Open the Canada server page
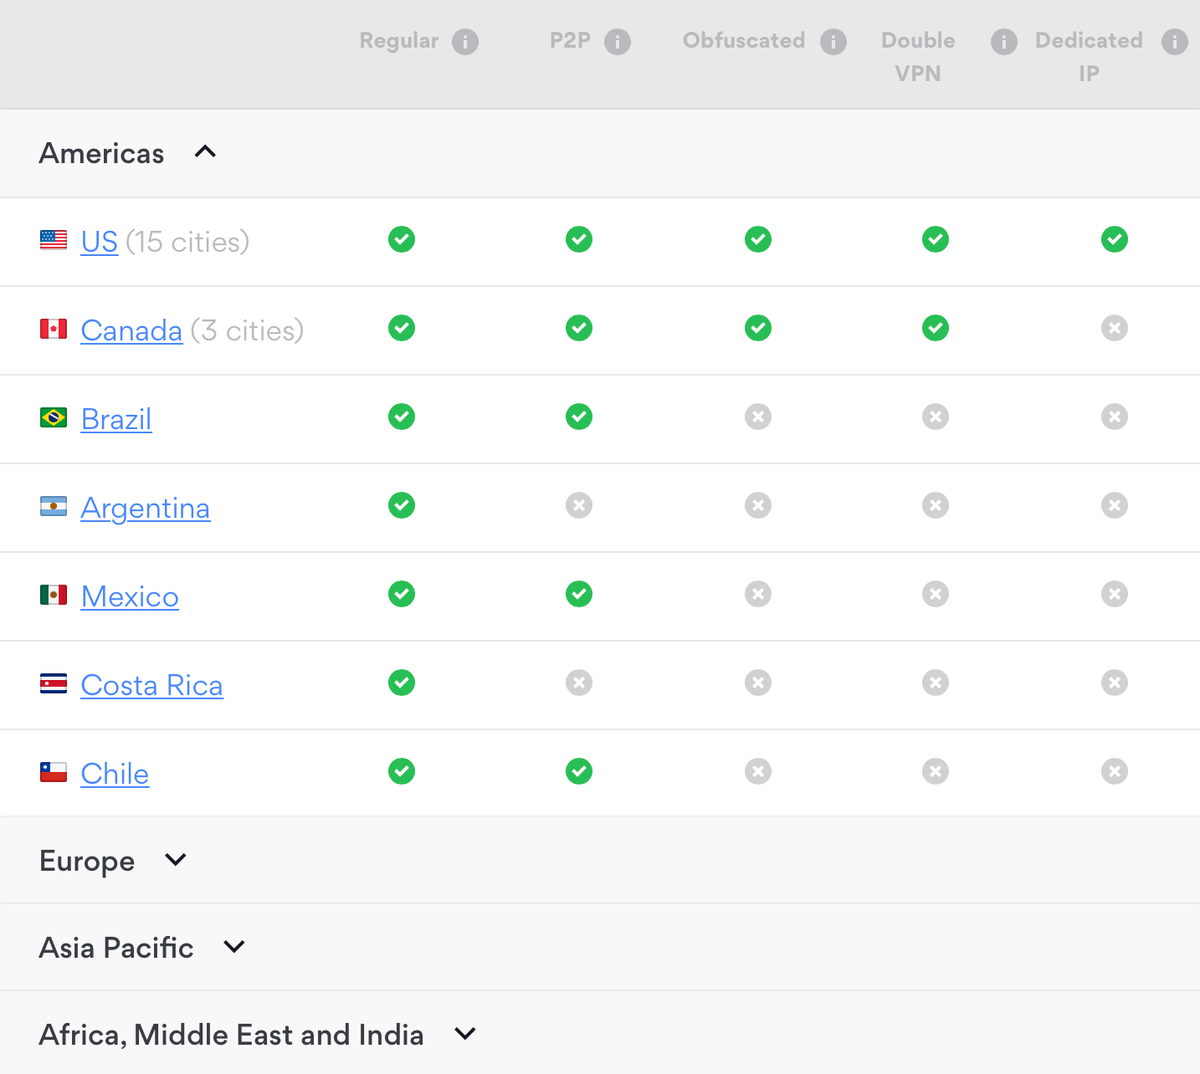Screen dimensions: 1200x1074 pos(131,330)
